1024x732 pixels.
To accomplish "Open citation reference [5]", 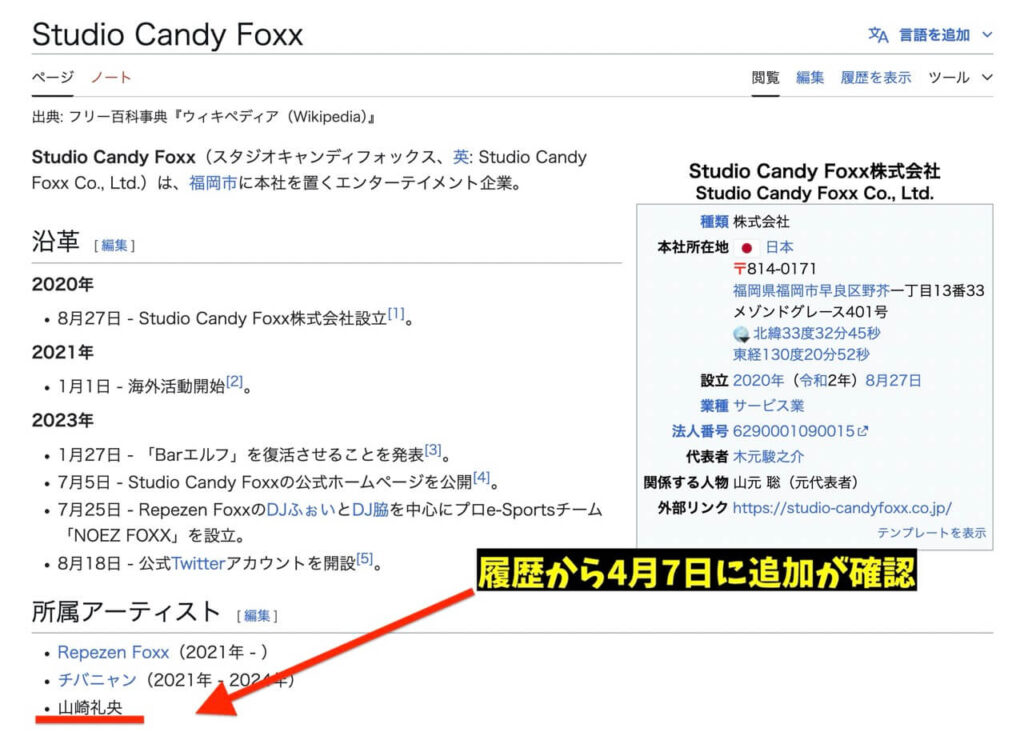I will coord(364,558).
